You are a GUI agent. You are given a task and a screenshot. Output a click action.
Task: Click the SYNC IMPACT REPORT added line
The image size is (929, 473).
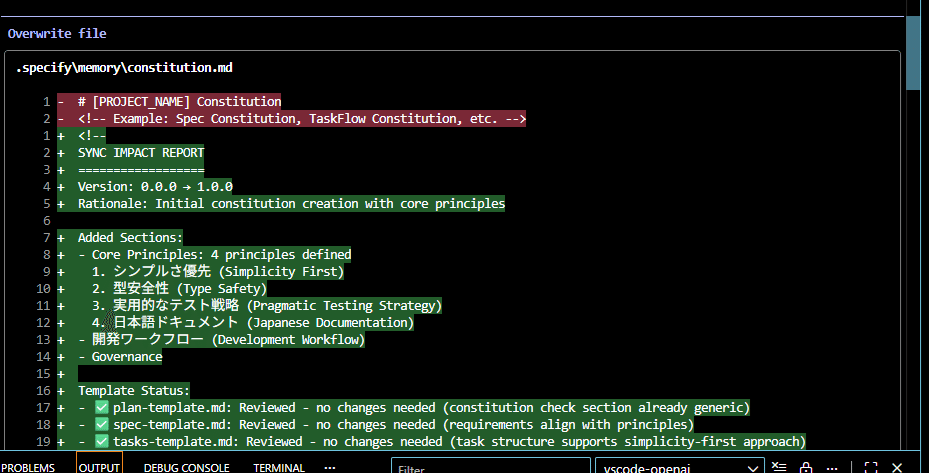(x=140, y=152)
